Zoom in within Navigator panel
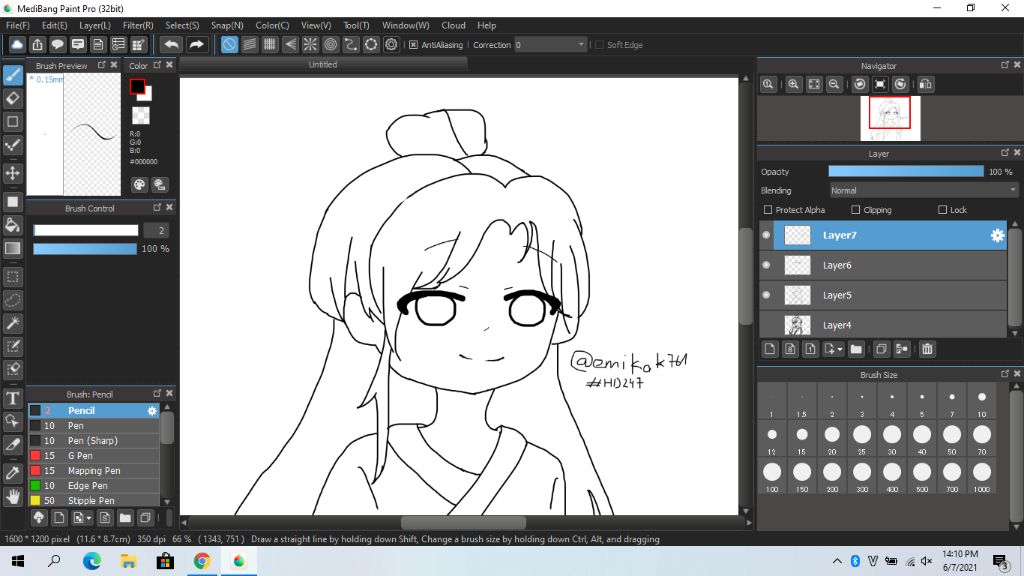 click(x=793, y=84)
